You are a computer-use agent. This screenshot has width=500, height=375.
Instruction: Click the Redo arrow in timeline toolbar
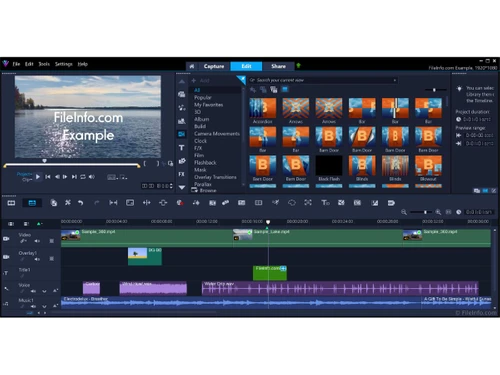pos(97,203)
